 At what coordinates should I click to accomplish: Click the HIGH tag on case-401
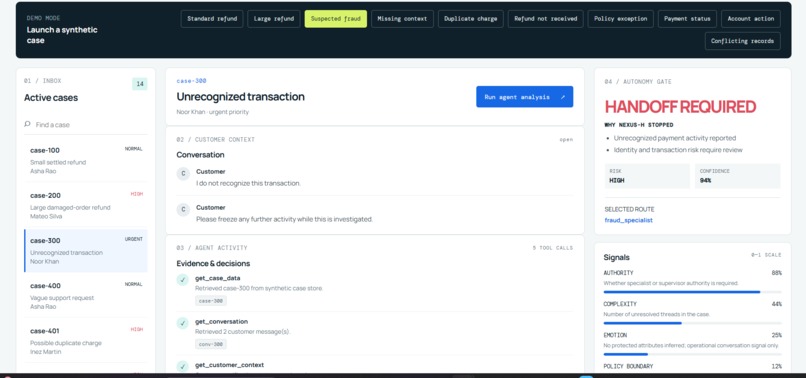point(137,330)
